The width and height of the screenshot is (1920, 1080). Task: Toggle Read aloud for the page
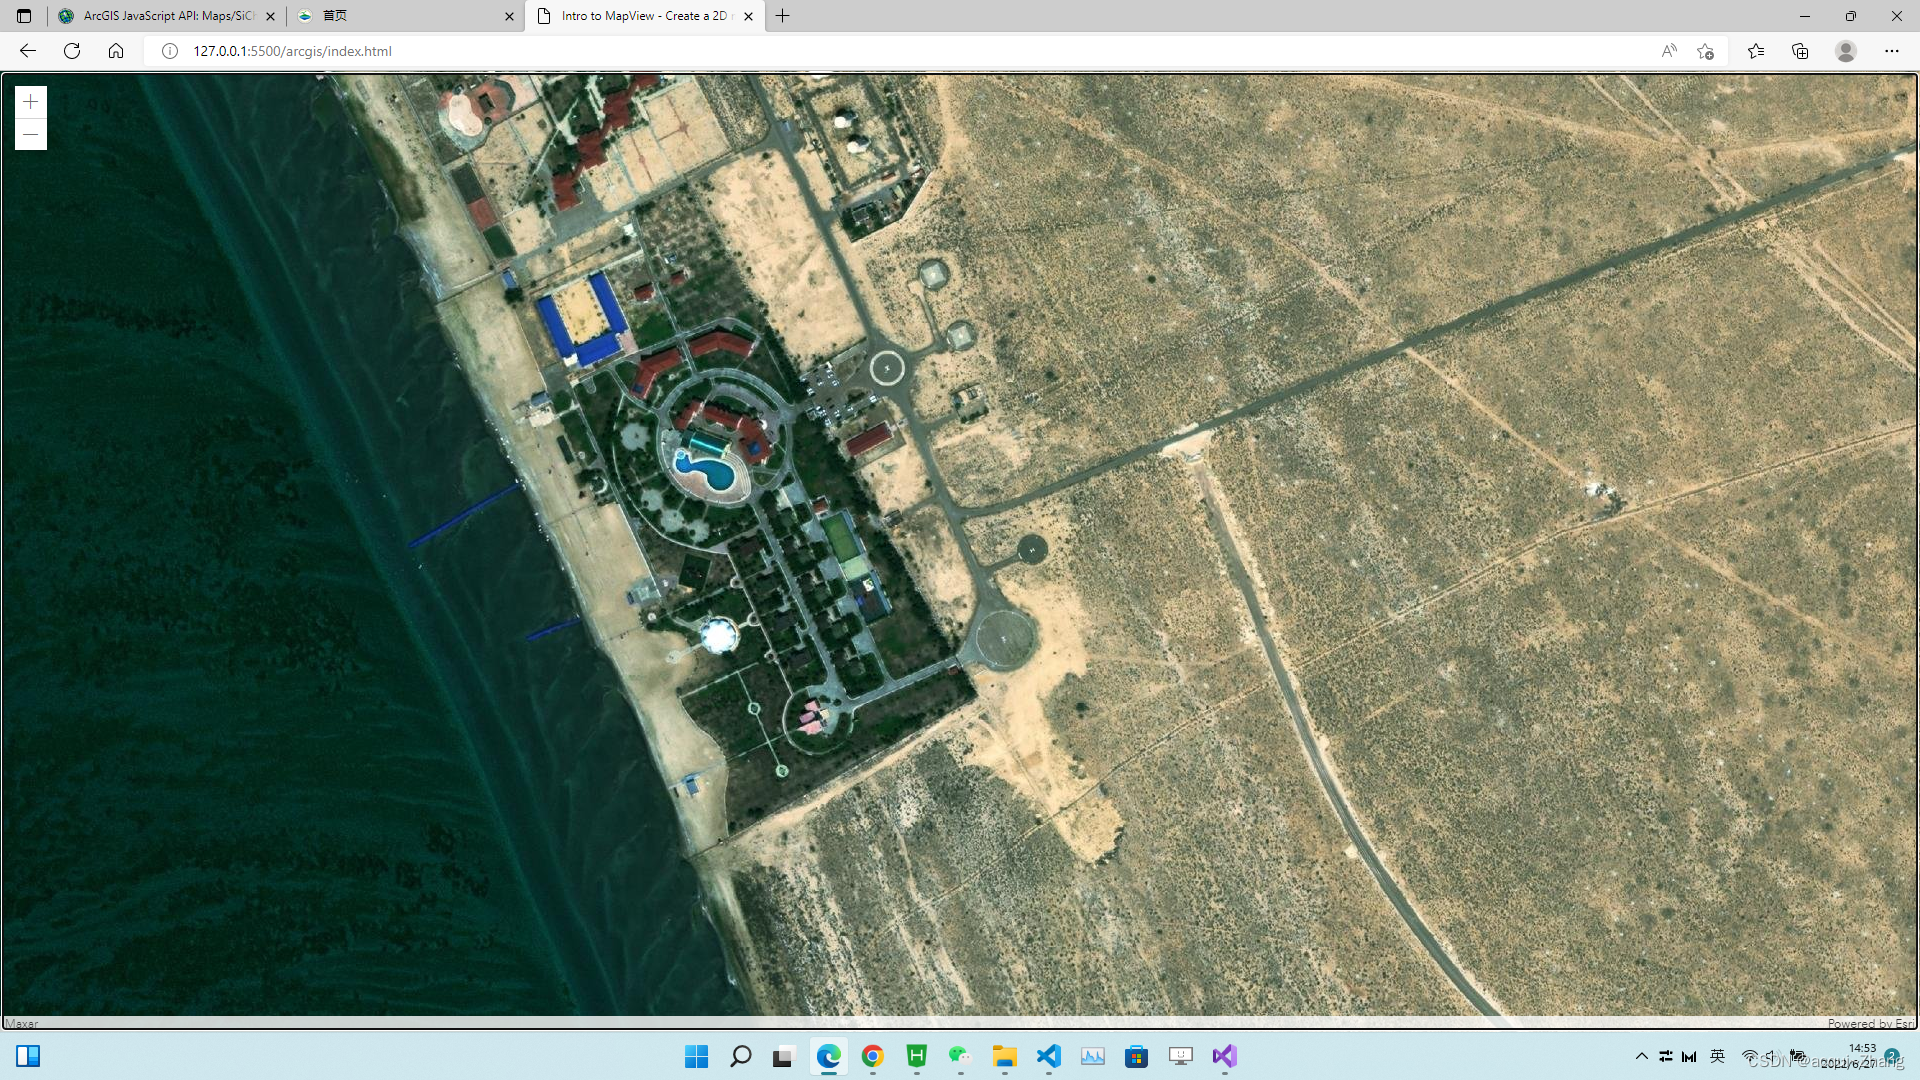1669,51
